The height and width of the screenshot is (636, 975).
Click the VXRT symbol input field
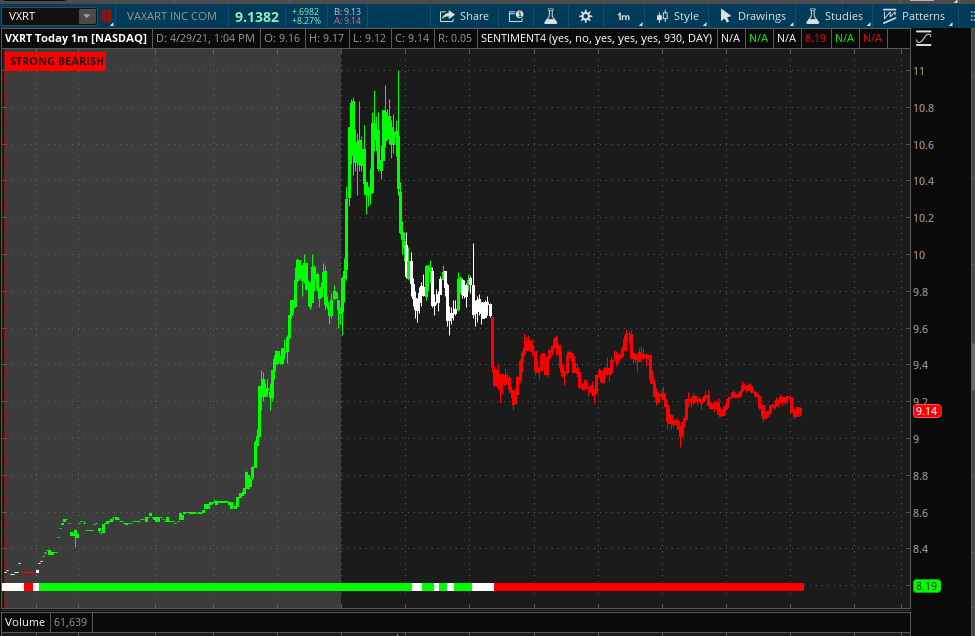pyautogui.click(x=41, y=16)
